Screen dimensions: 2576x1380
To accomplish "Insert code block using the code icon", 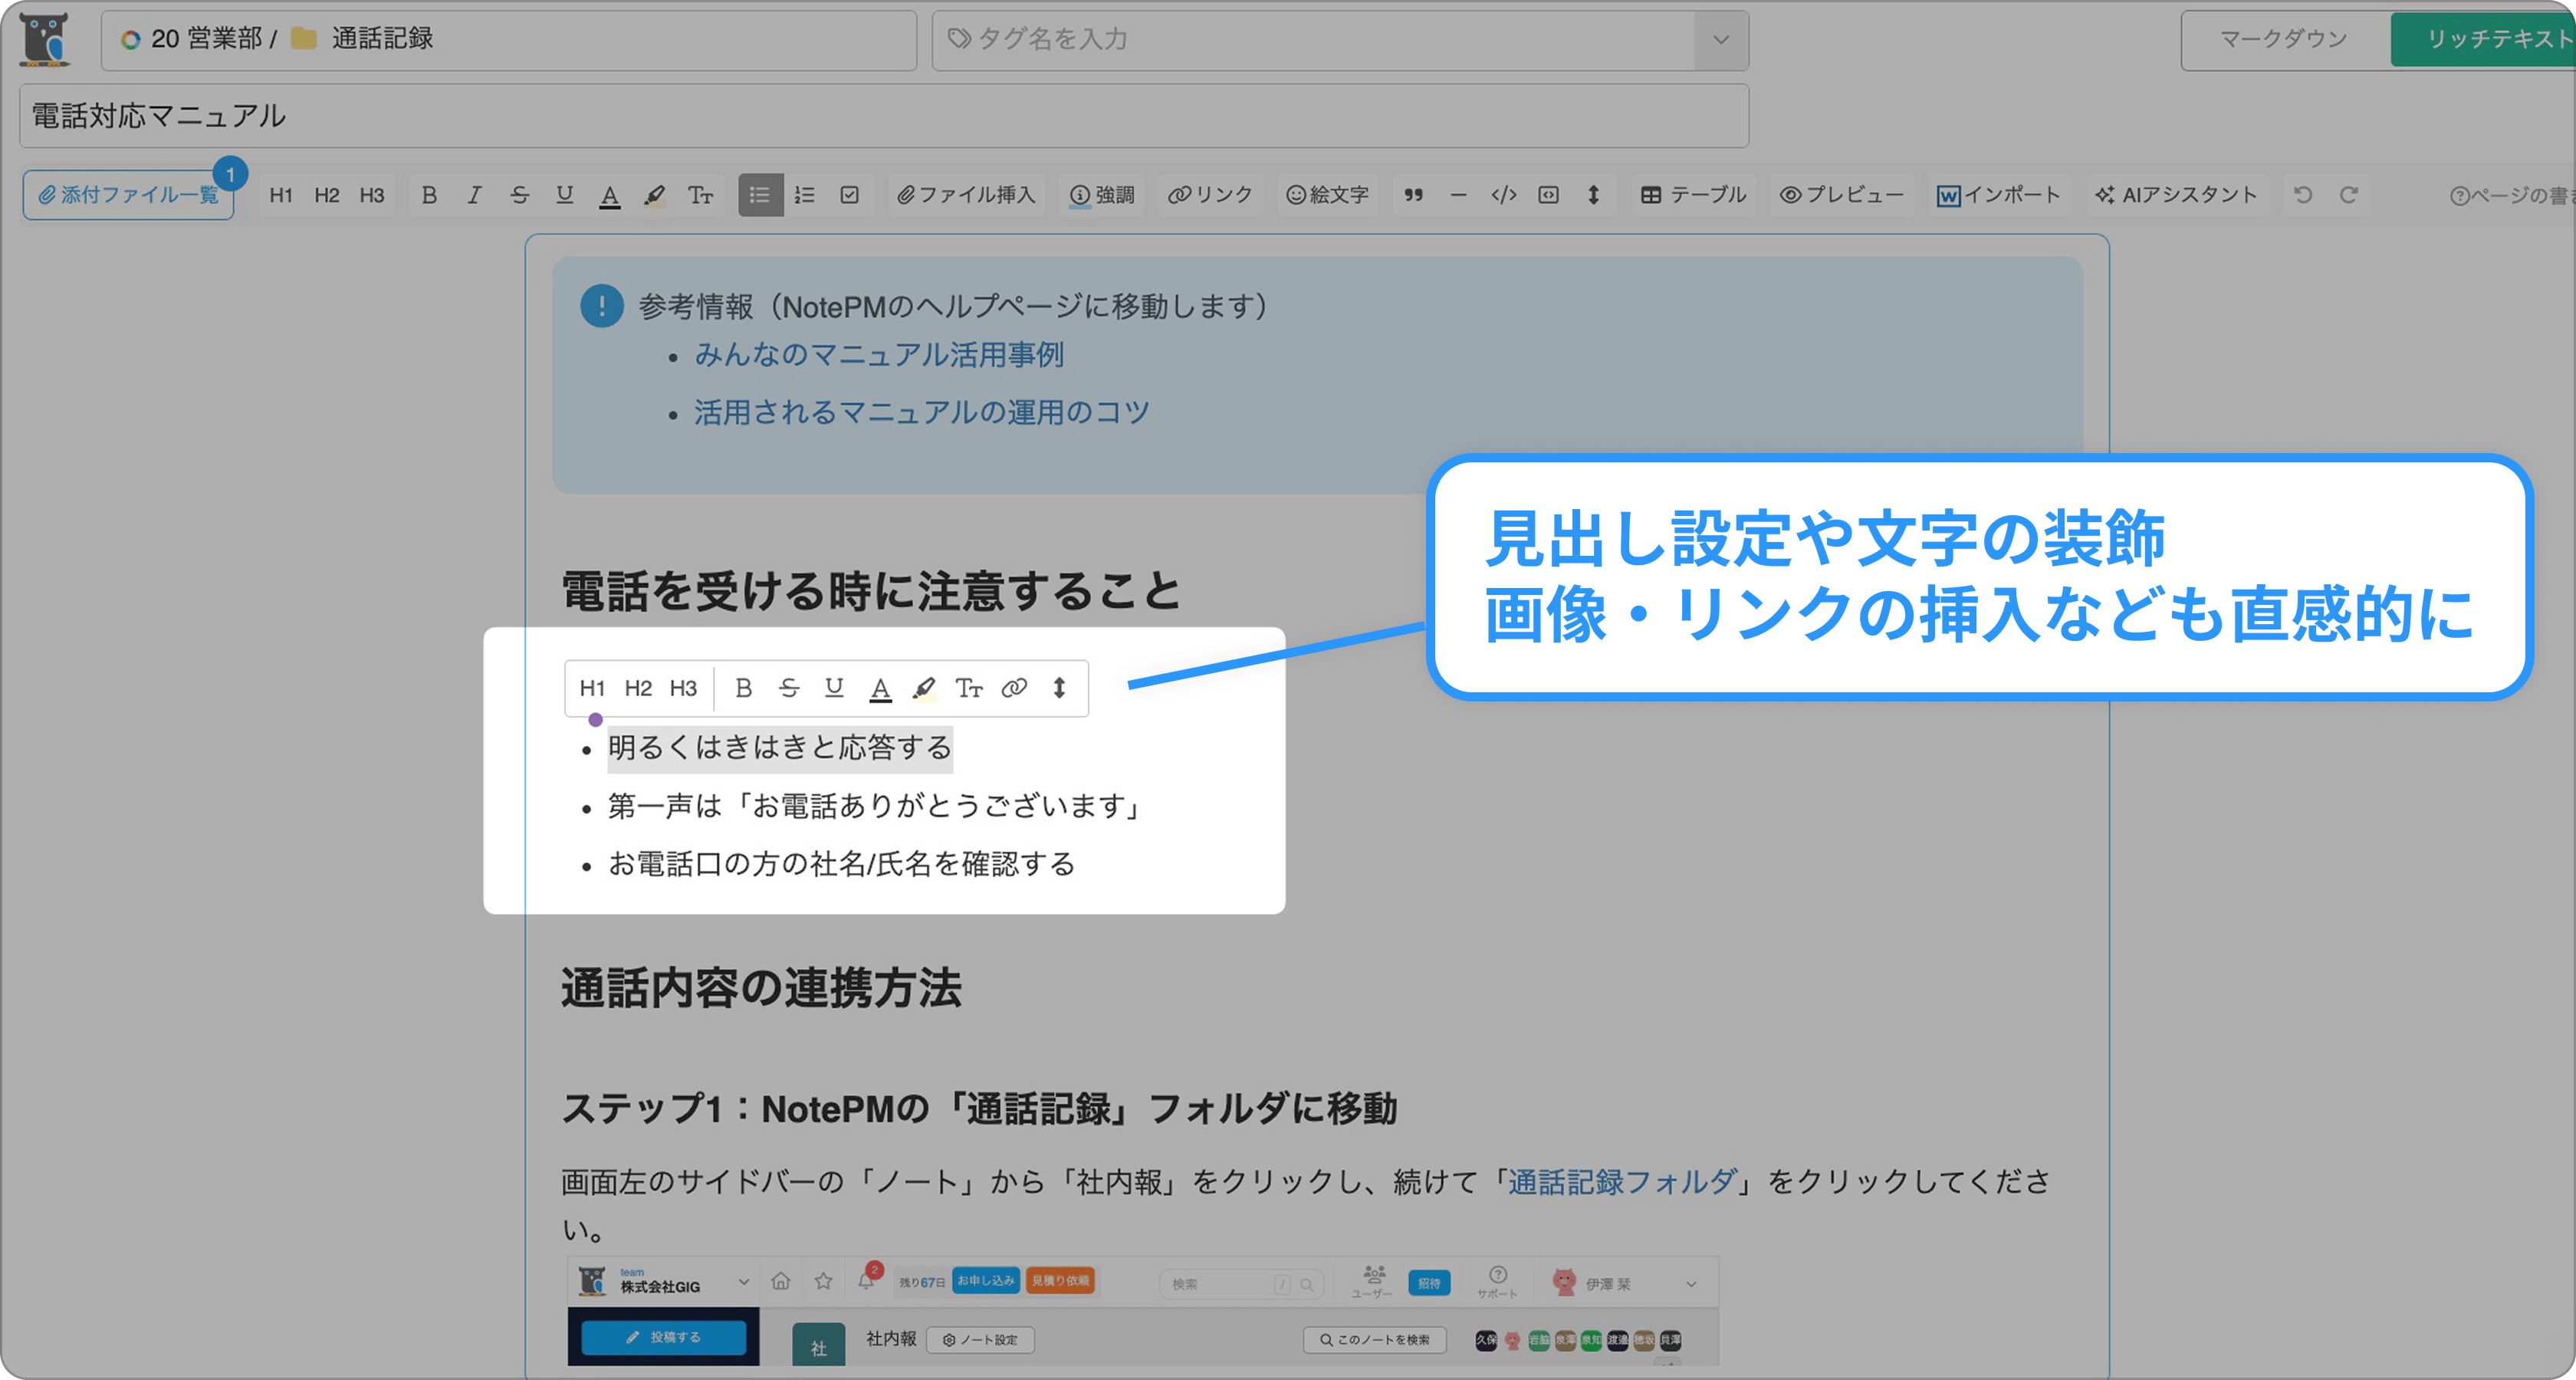I will [x=1503, y=195].
